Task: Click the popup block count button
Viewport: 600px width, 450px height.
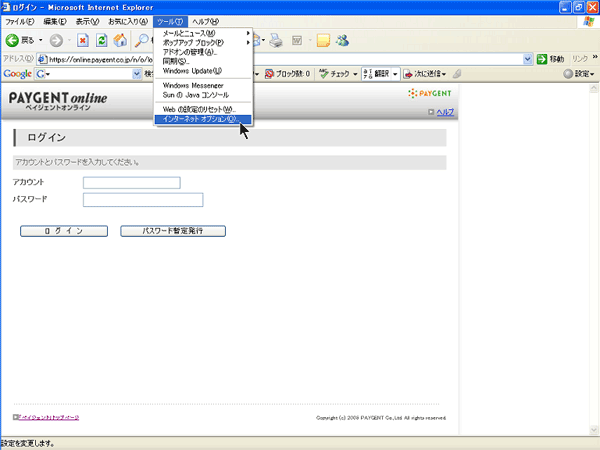Action: point(288,73)
